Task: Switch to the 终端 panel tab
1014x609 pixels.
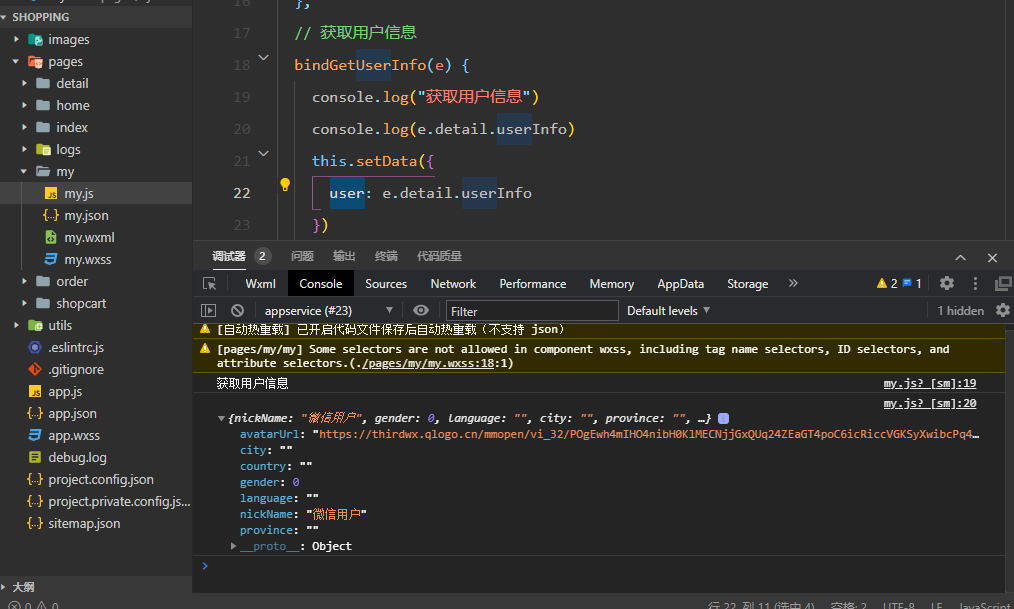Action: pyautogui.click(x=386, y=257)
